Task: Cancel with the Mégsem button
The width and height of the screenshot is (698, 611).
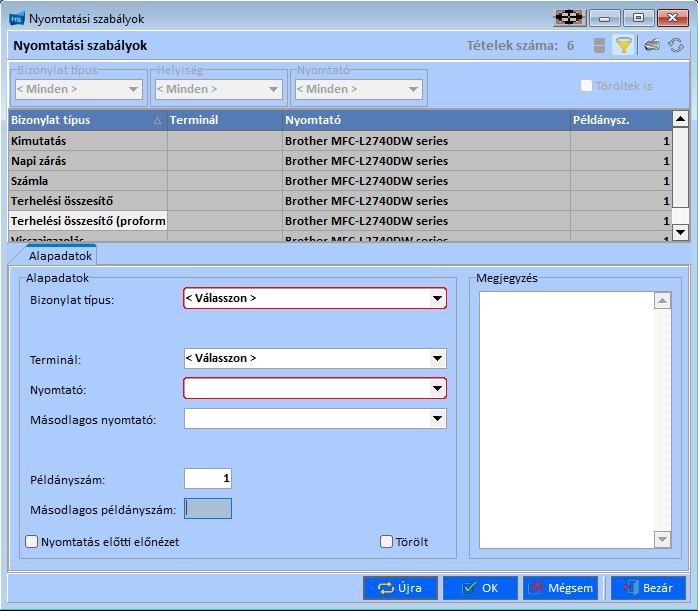Action: [x=560, y=588]
